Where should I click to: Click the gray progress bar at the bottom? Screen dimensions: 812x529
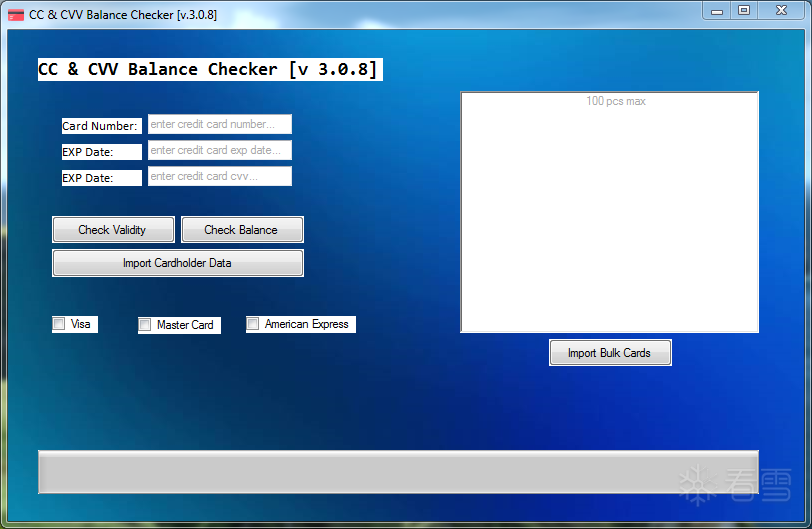tap(398, 472)
